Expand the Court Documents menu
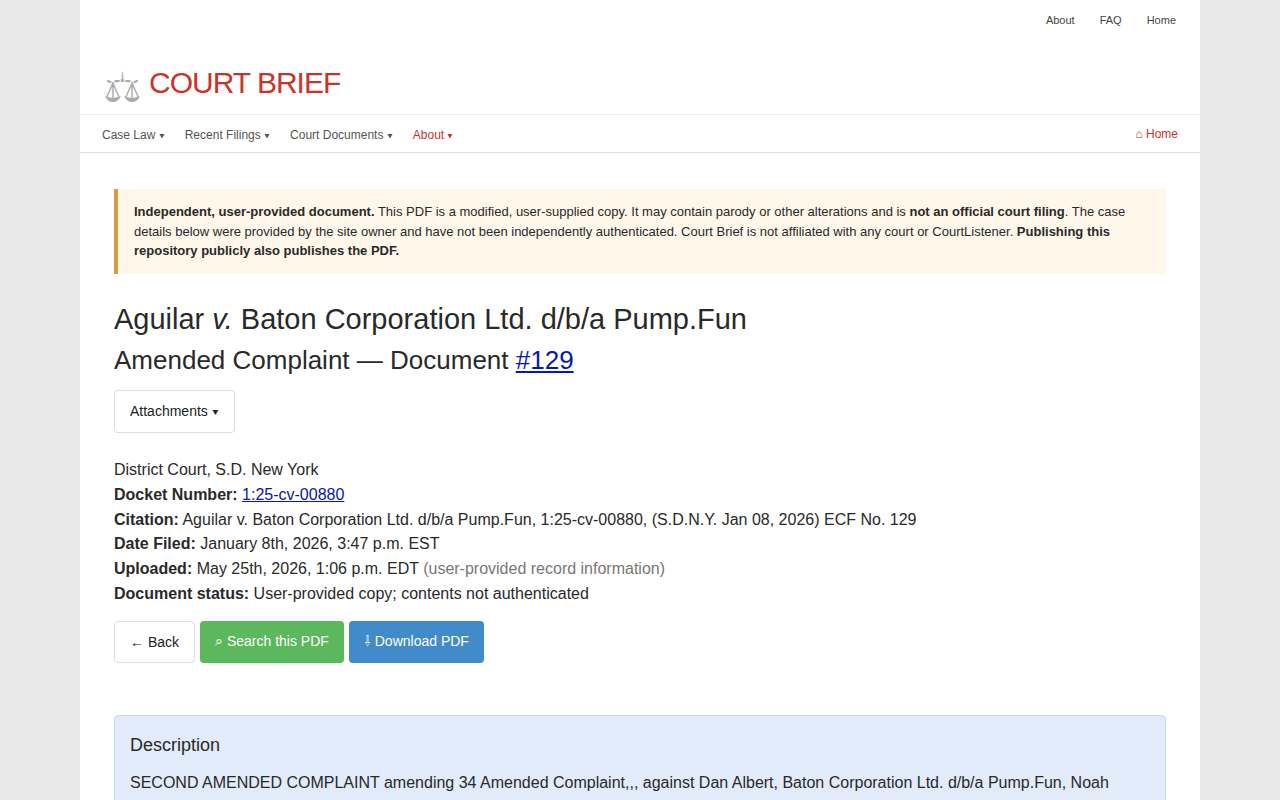Viewport: 1280px width, 800px height. coord(341,135)
